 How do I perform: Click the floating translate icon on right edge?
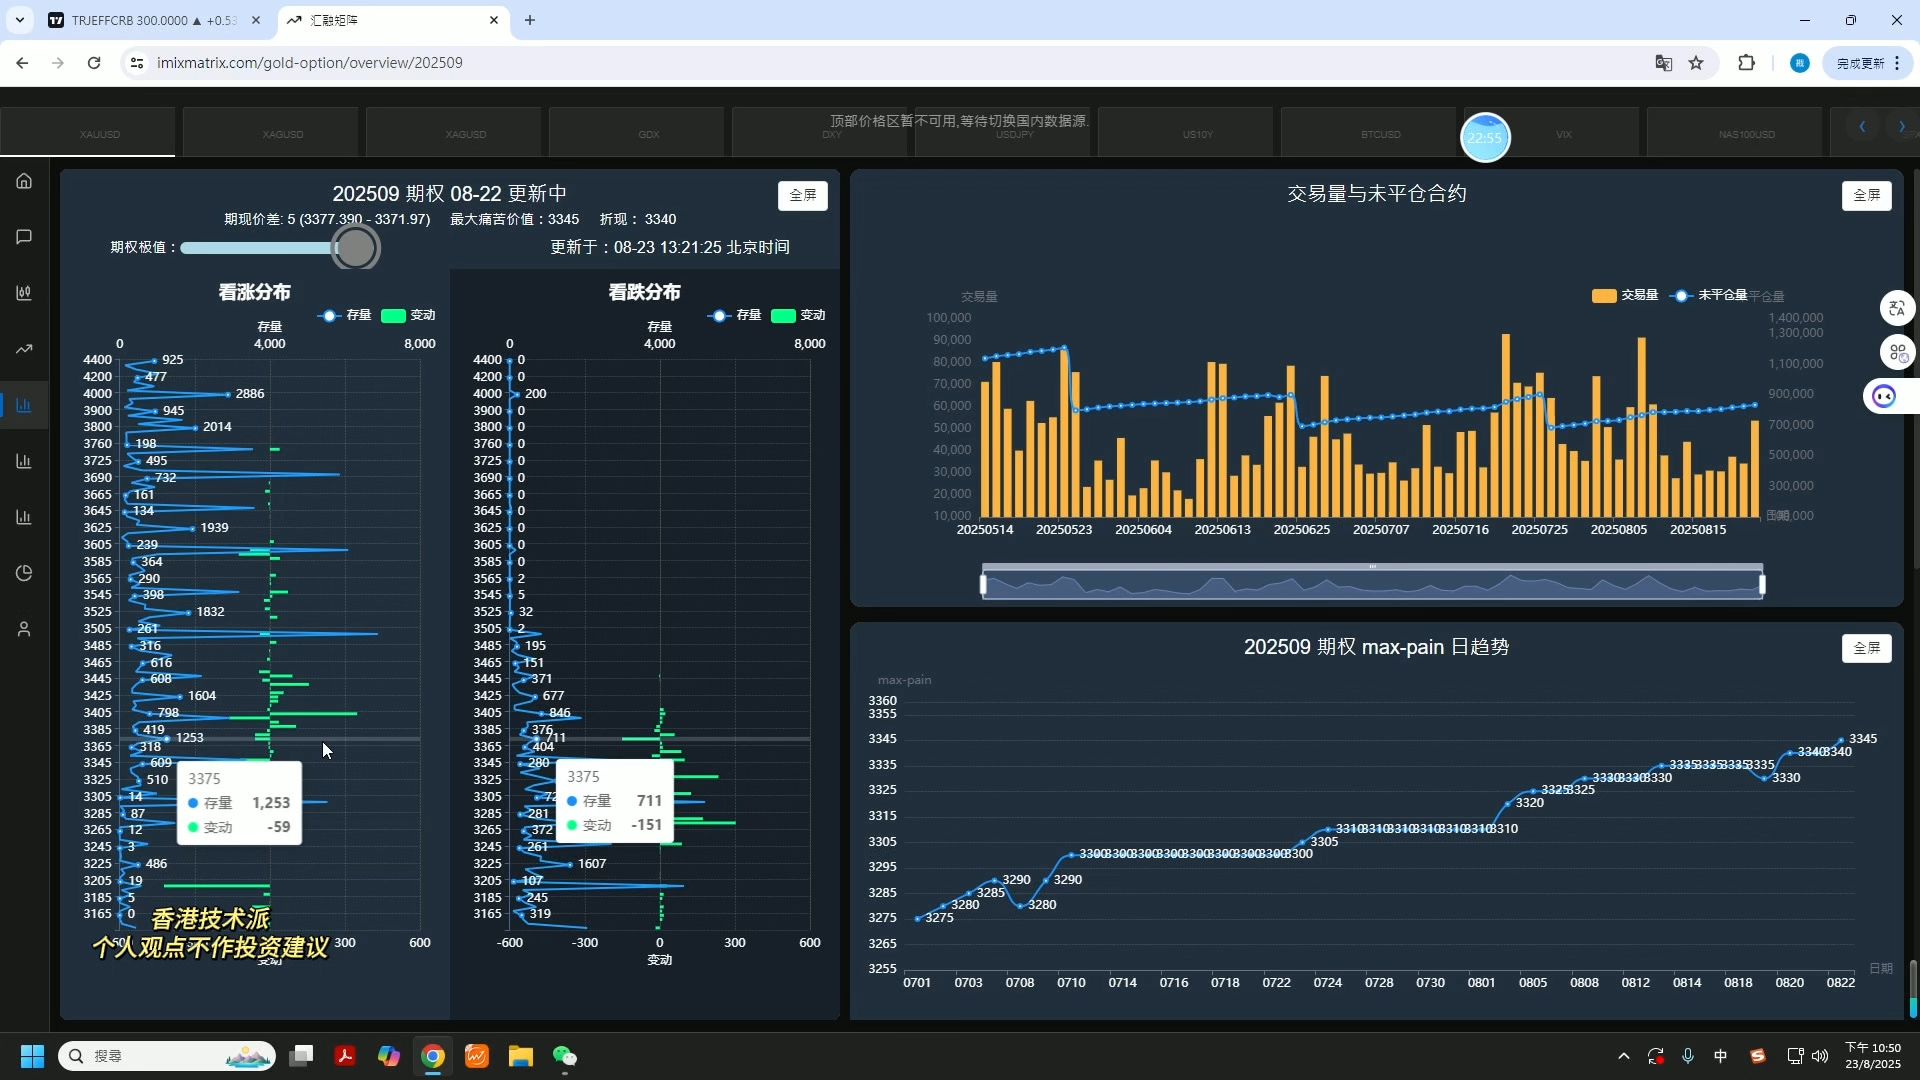coord(1897,308)
